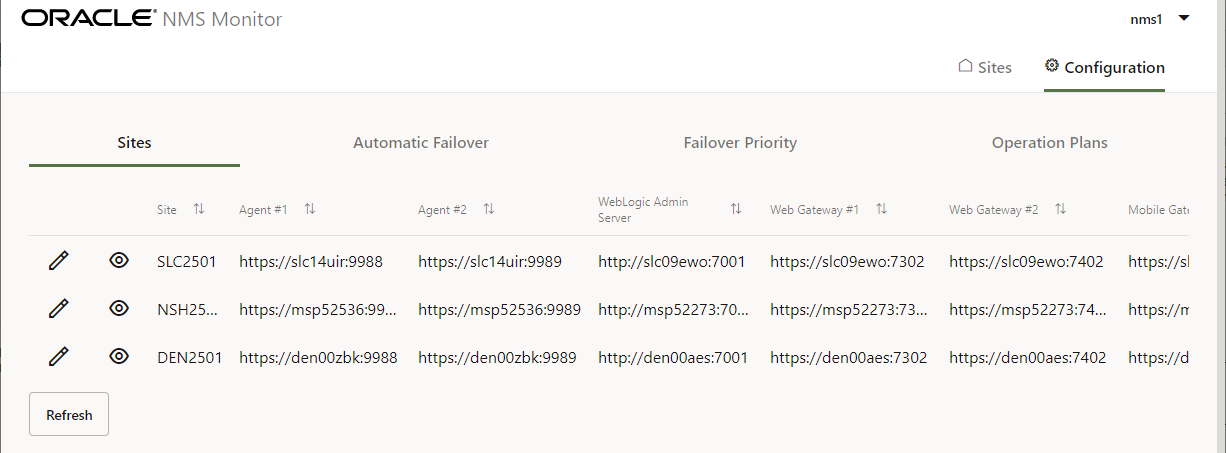Screen dimensions: 1226x453
Task: Go to the Sites home navigation item
Action: [985, 68]
